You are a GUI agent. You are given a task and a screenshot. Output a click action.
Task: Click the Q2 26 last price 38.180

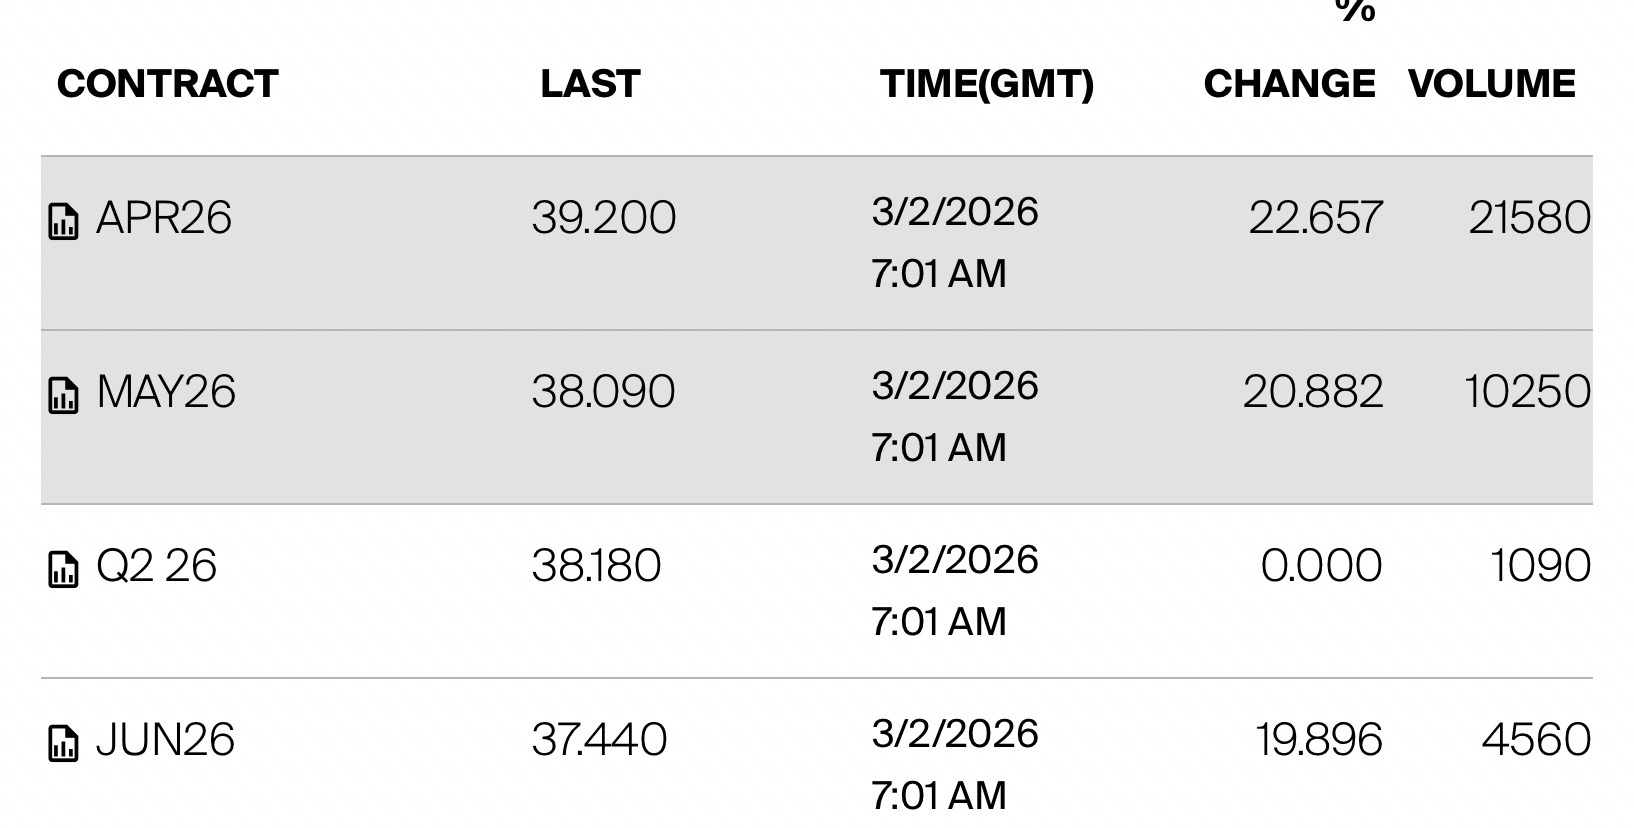(596, 566)
